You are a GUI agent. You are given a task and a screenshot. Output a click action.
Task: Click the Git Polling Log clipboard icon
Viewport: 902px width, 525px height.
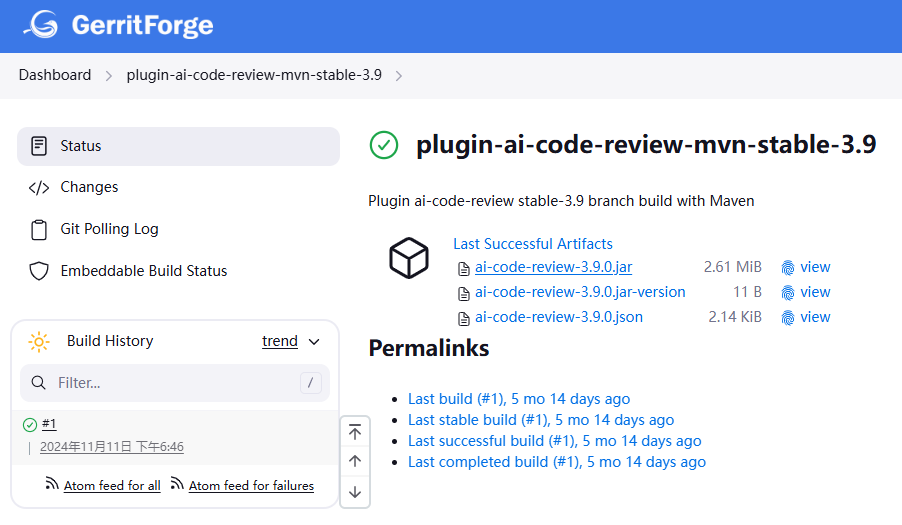(39, 229)
